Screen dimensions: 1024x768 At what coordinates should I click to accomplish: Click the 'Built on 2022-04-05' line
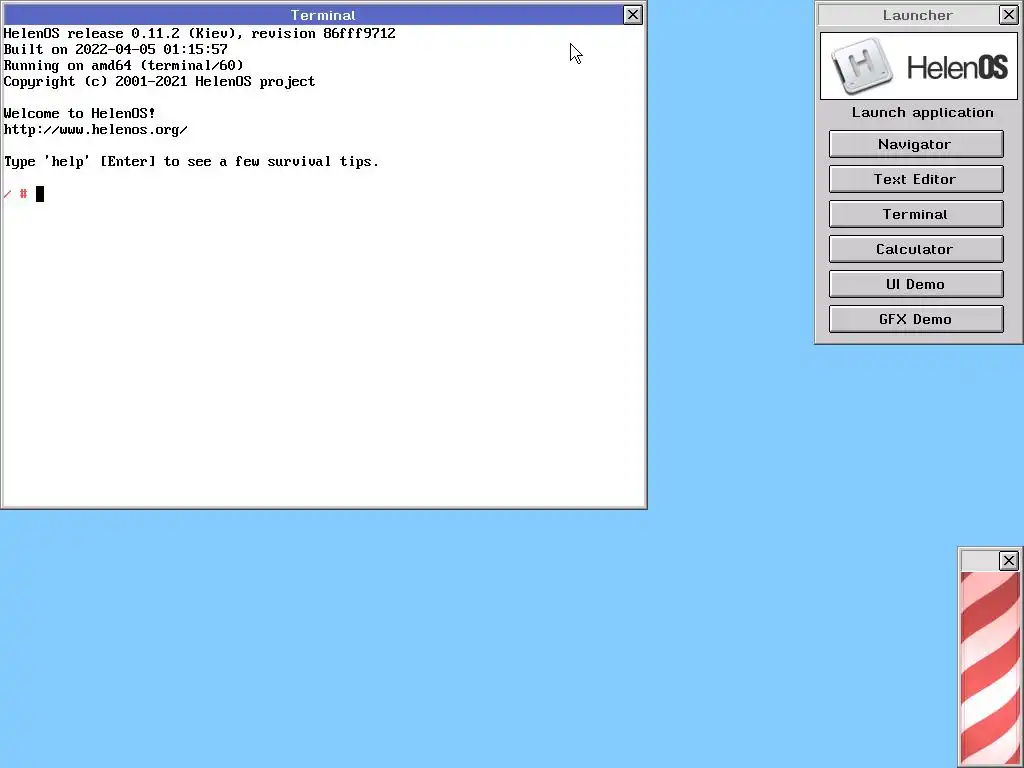[116, 49]
